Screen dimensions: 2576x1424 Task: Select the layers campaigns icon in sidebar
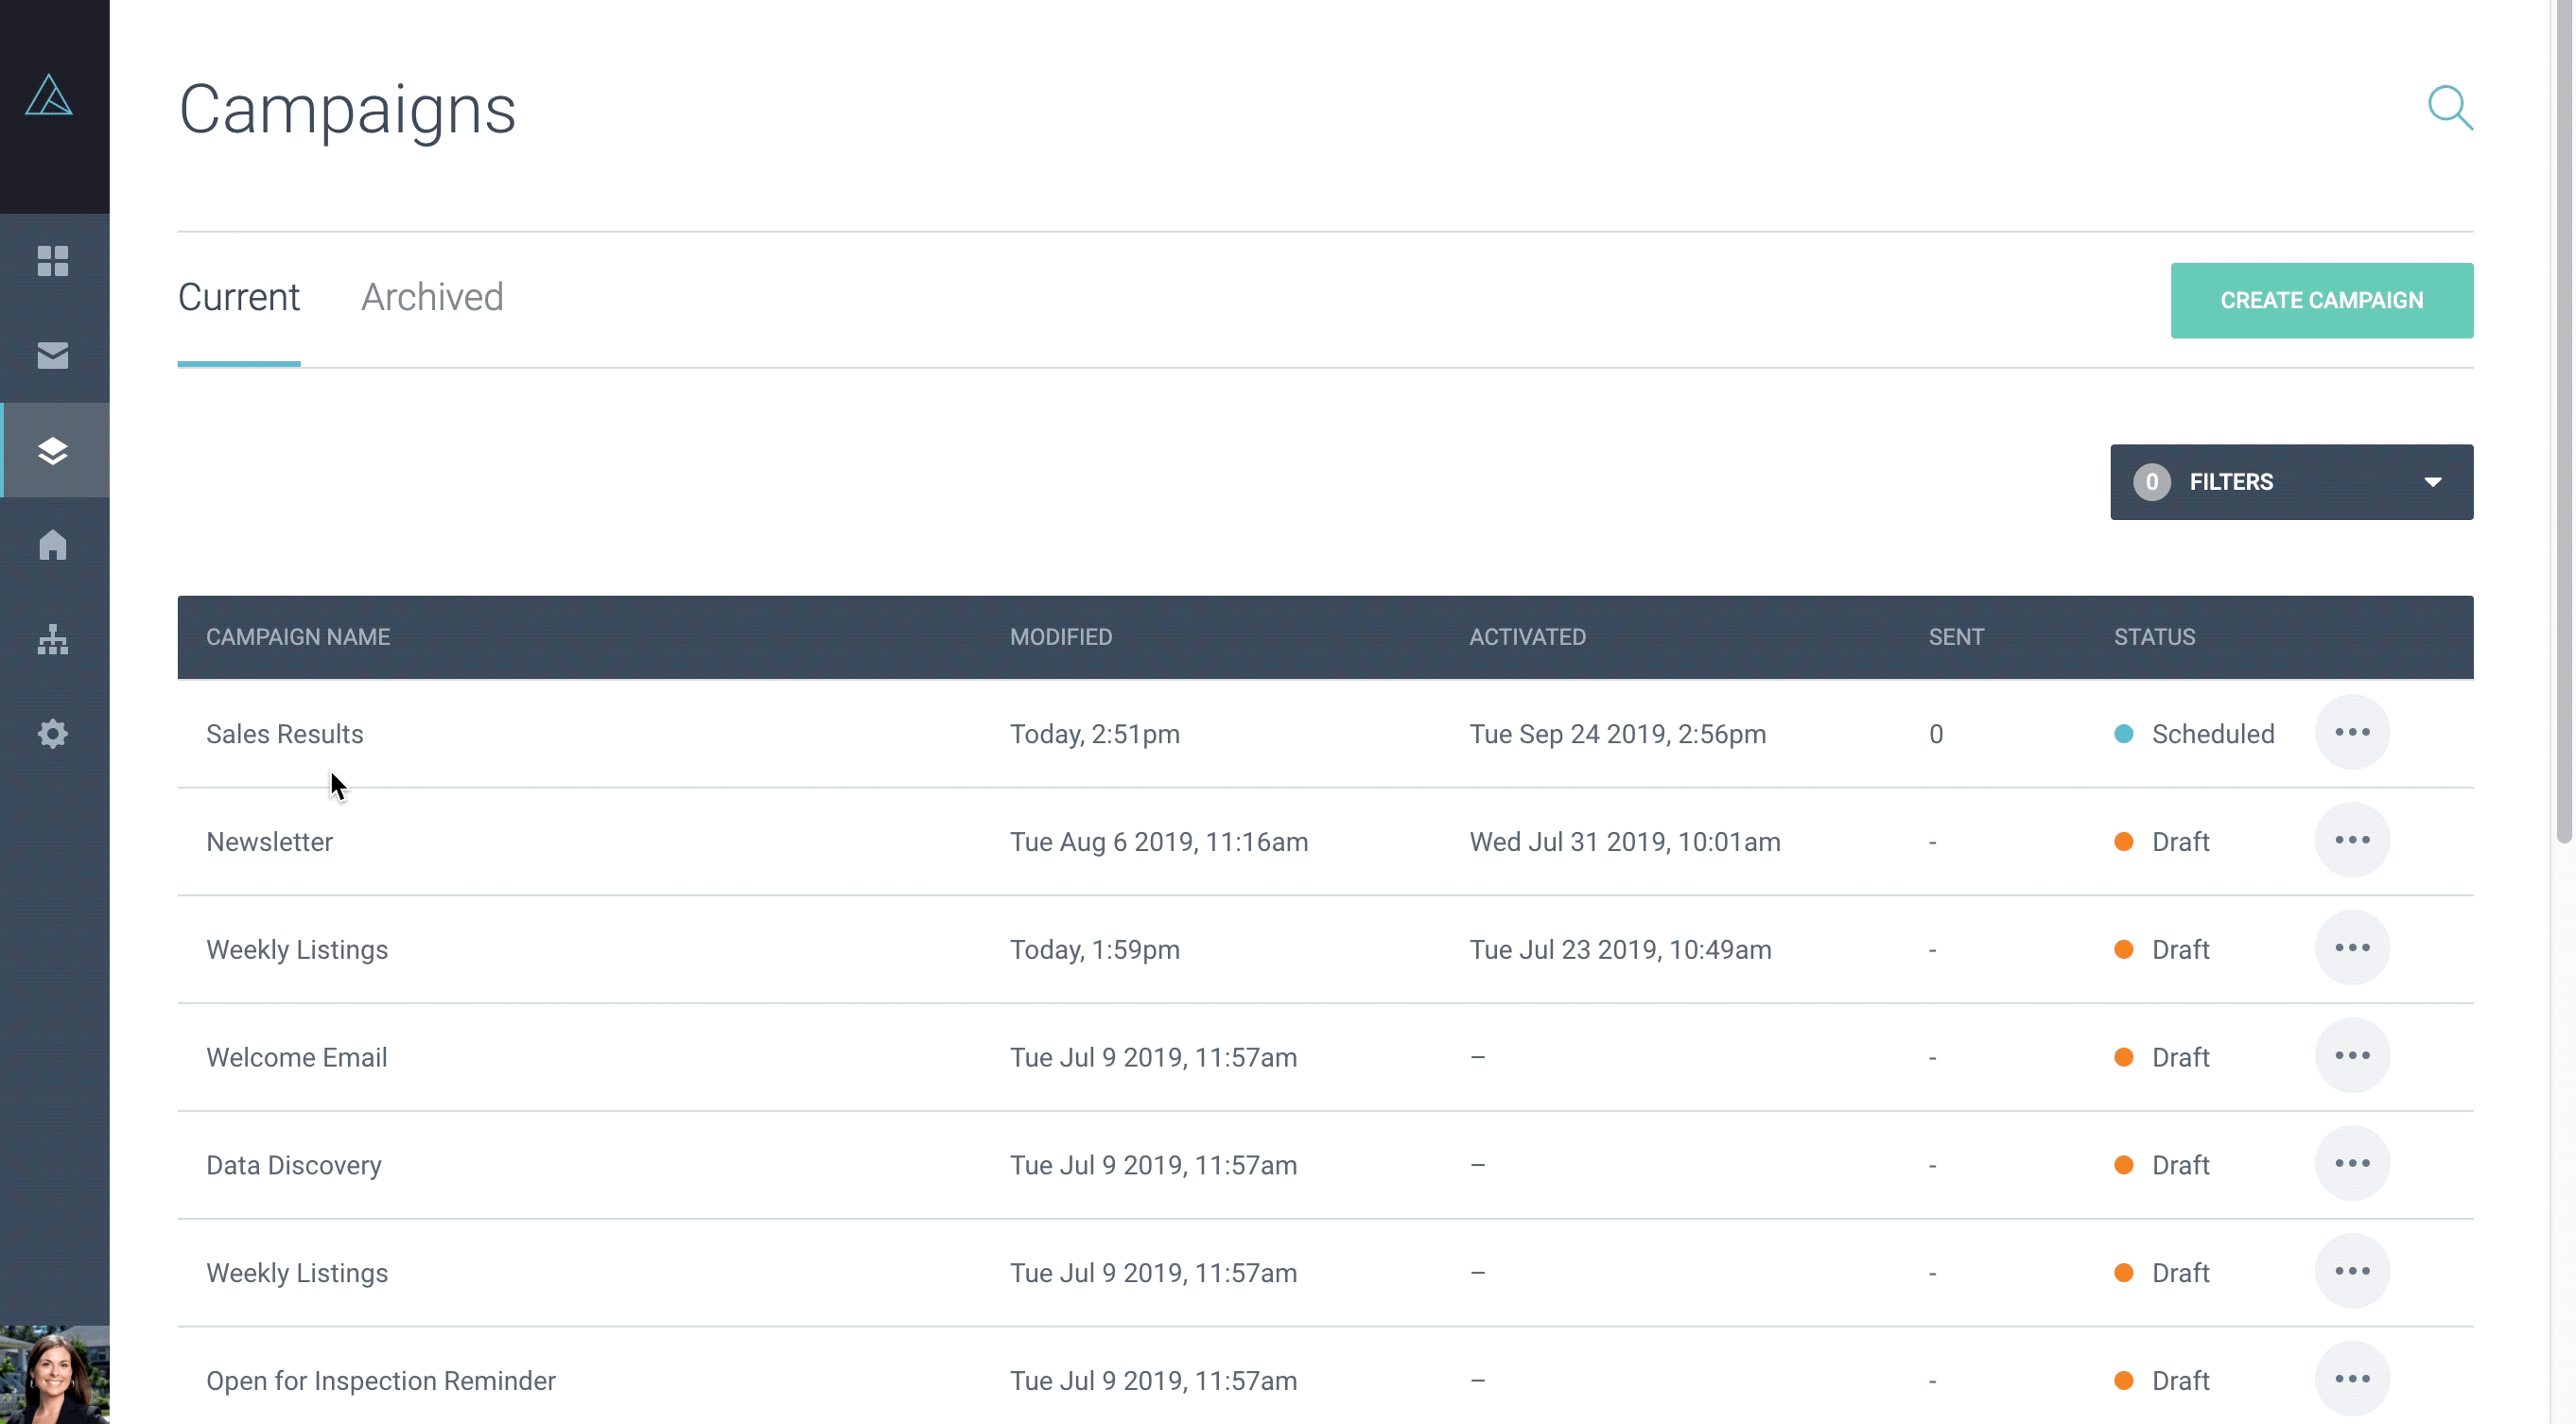pyautogui.click(x=53, y=450)
